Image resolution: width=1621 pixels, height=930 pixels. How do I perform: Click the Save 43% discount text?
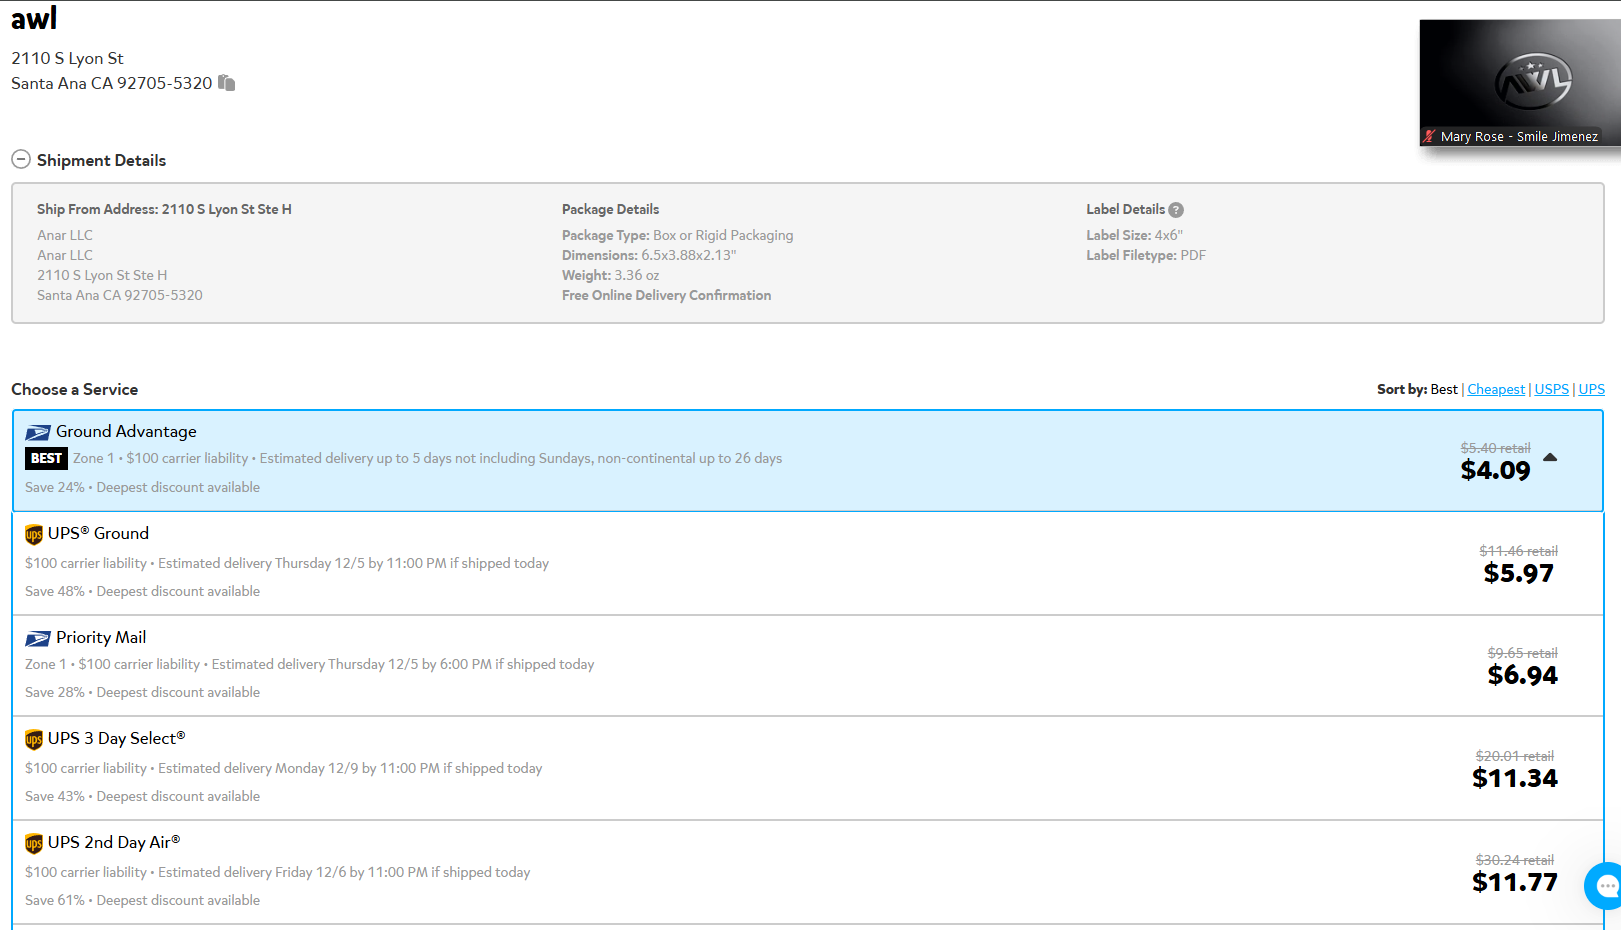point(55,796)
